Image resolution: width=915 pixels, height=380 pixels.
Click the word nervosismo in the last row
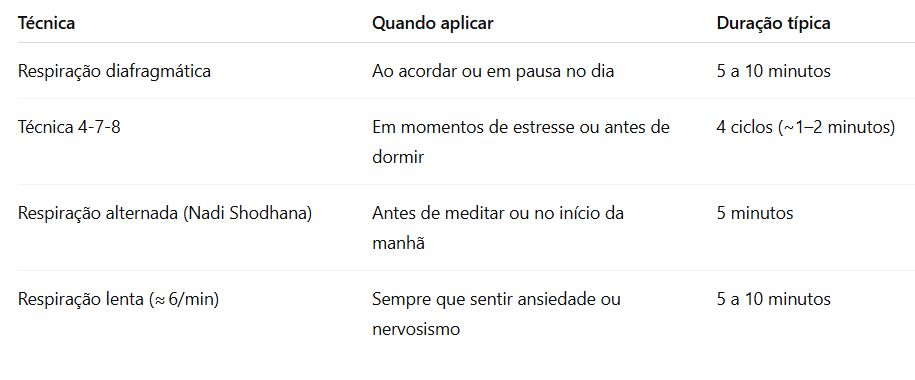tap(416, 330)
